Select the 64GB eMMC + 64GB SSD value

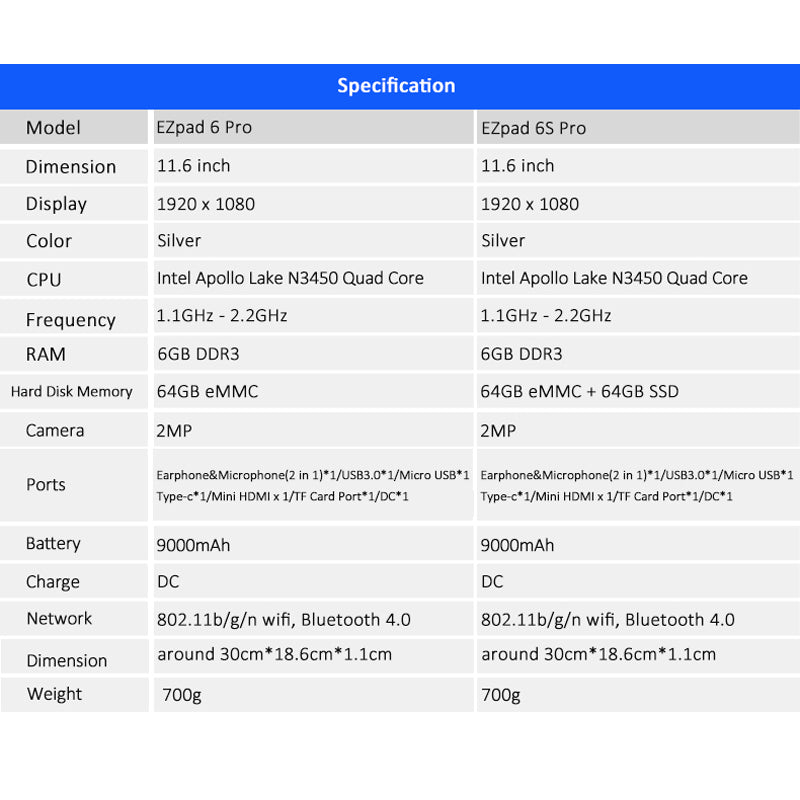click(x=579, y=392)
